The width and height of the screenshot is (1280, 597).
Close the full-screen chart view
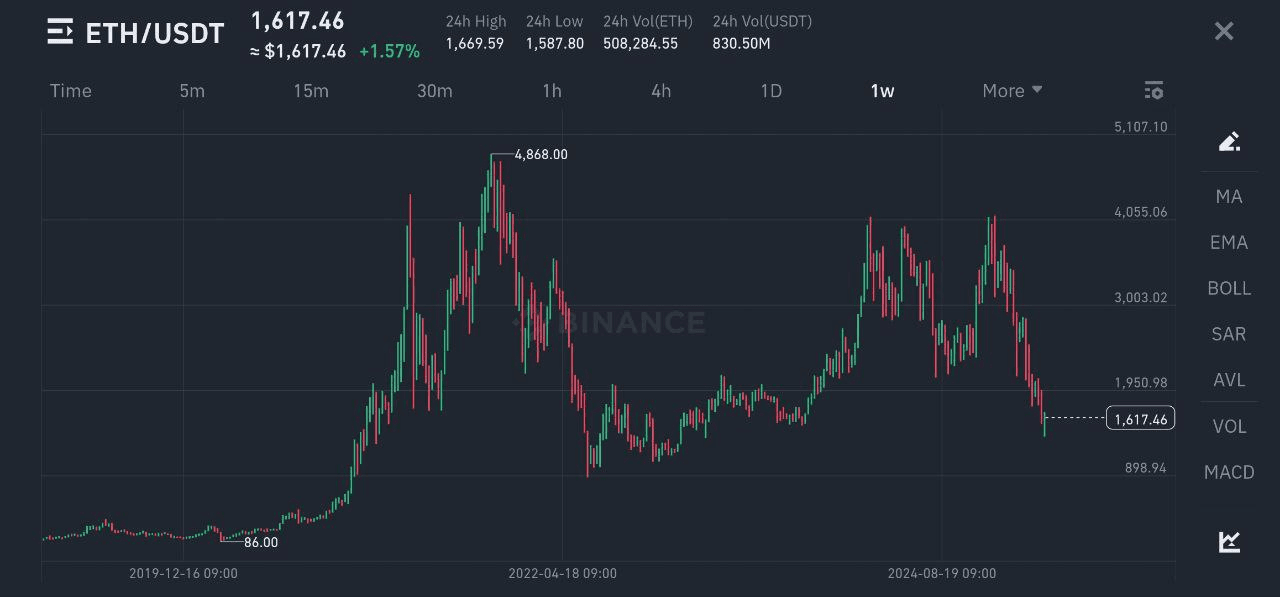[1224, 31]
